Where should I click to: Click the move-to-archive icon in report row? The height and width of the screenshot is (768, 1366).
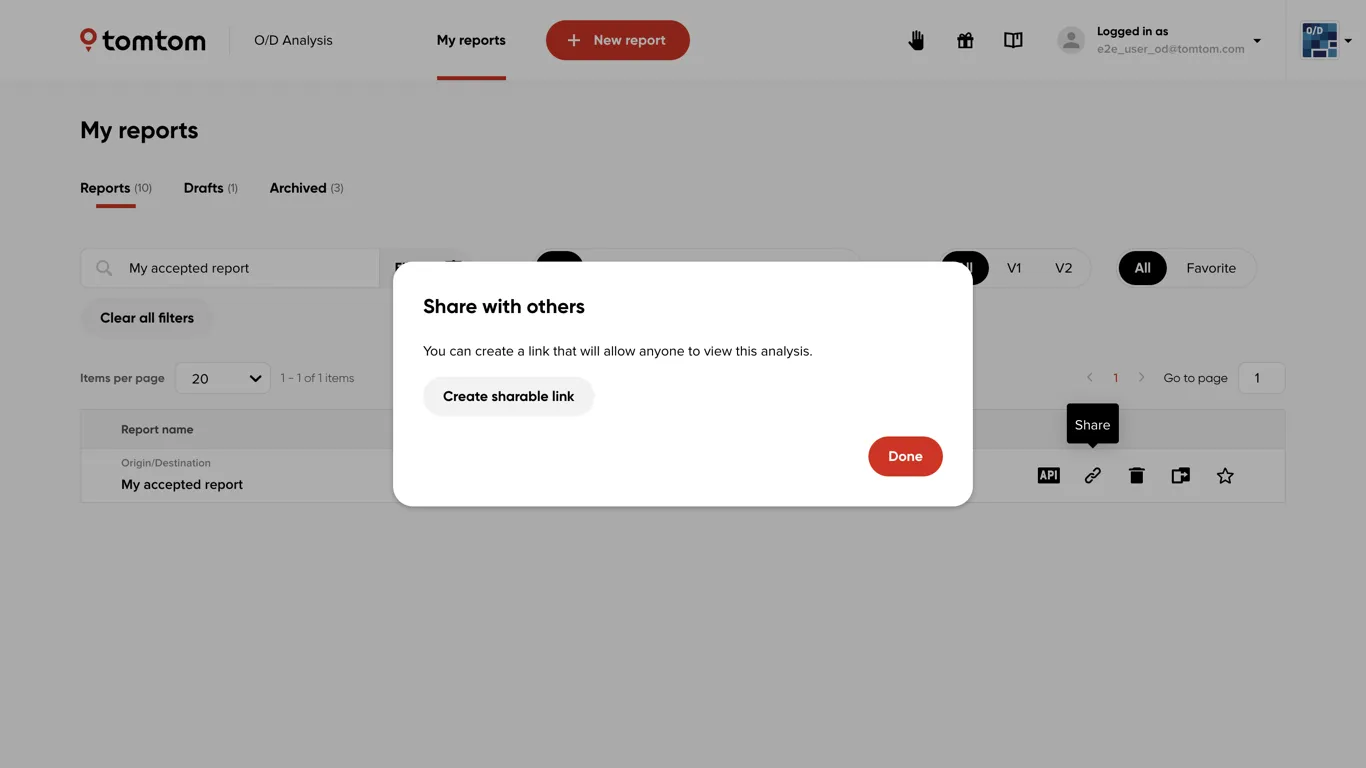(x=1181, y=476)
